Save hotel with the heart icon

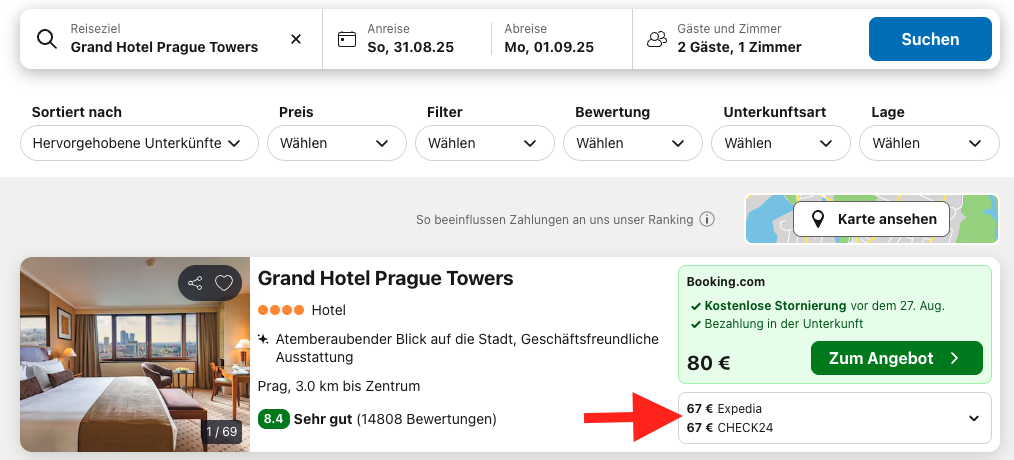(x=224, y=283)
